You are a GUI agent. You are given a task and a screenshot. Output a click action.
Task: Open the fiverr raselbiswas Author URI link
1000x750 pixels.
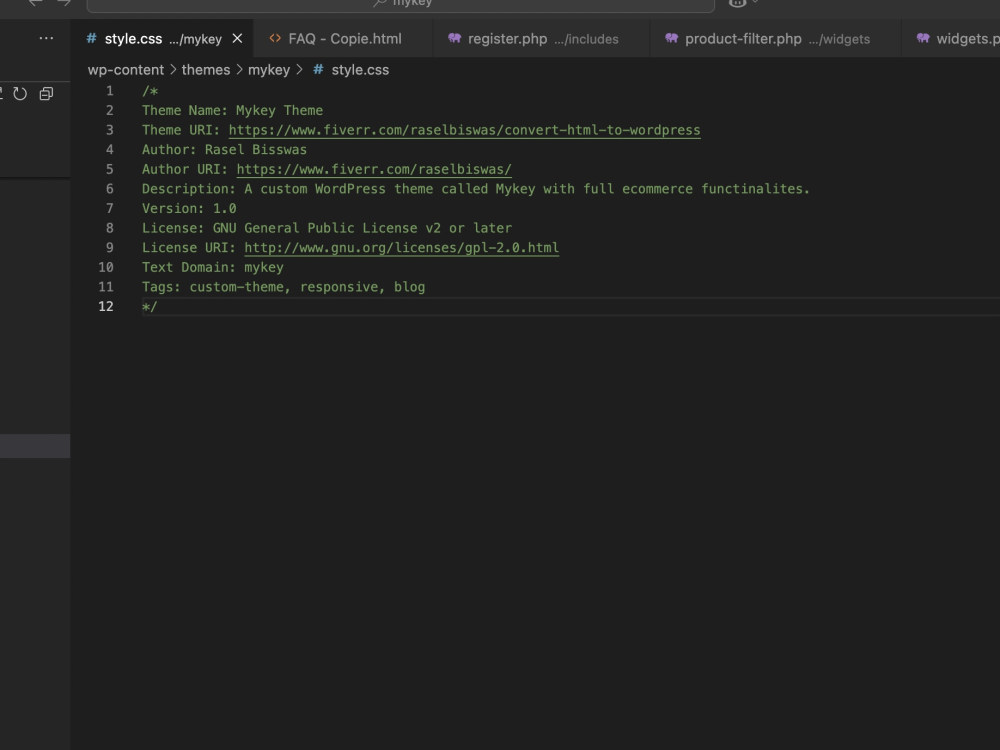[x=374, y=170]
